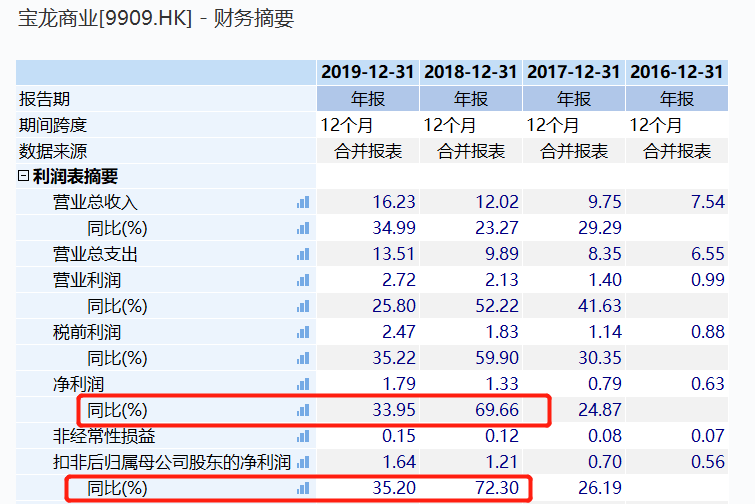Screen dimensions: 755x504
Task: Click the 26.19 growth value
Action: click(600, 489)
